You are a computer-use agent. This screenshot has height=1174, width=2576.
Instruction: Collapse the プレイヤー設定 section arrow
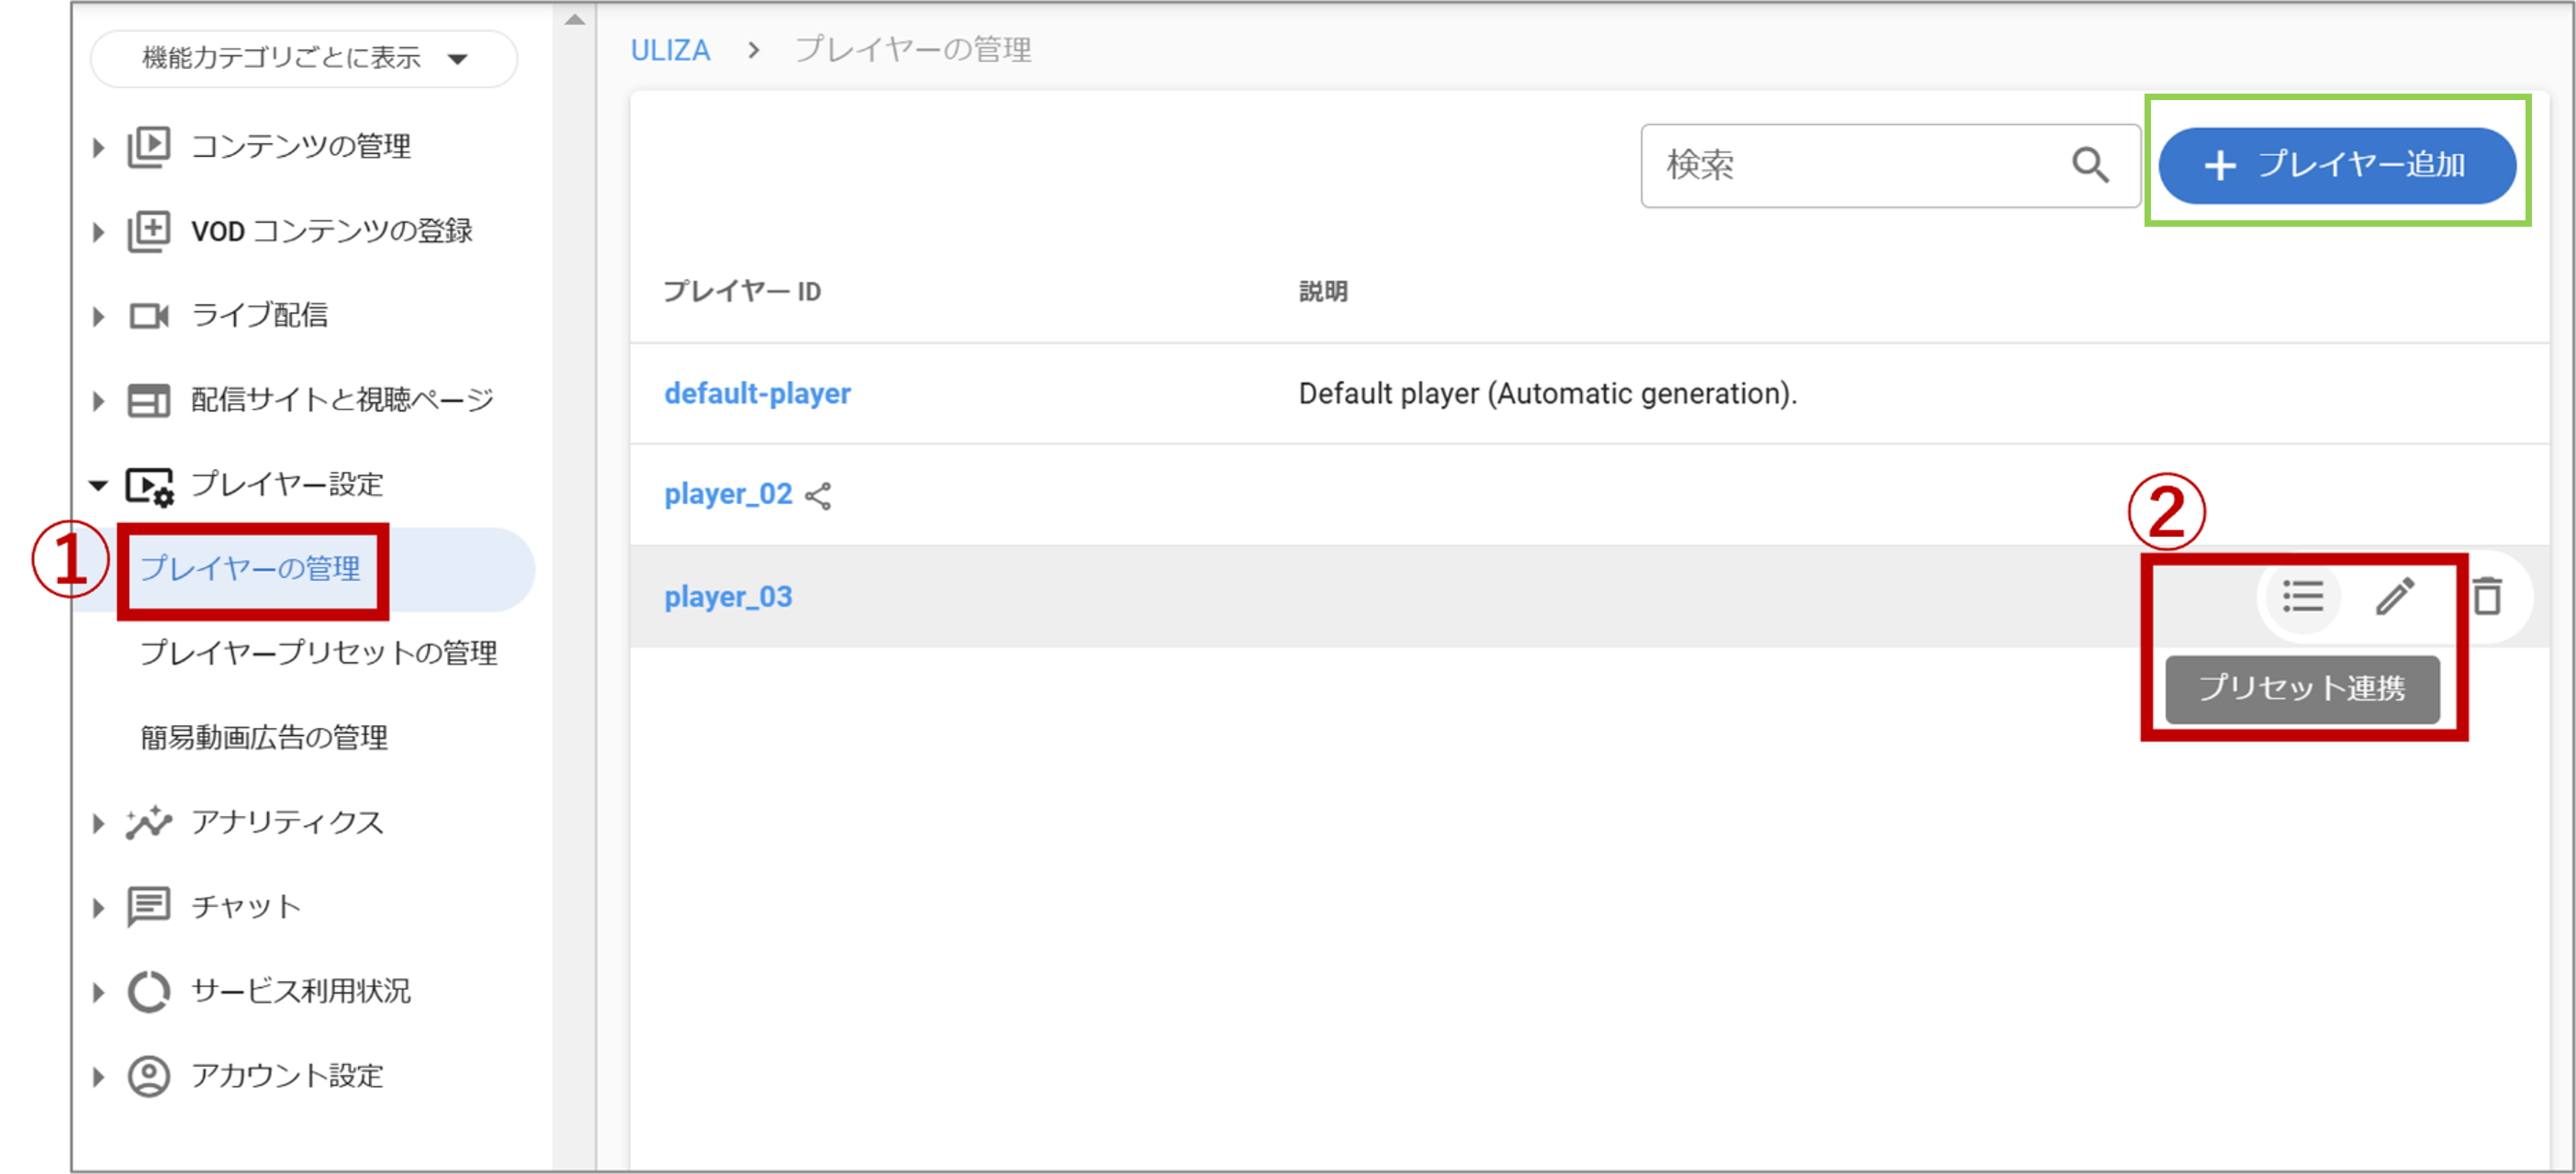point(98,485)
